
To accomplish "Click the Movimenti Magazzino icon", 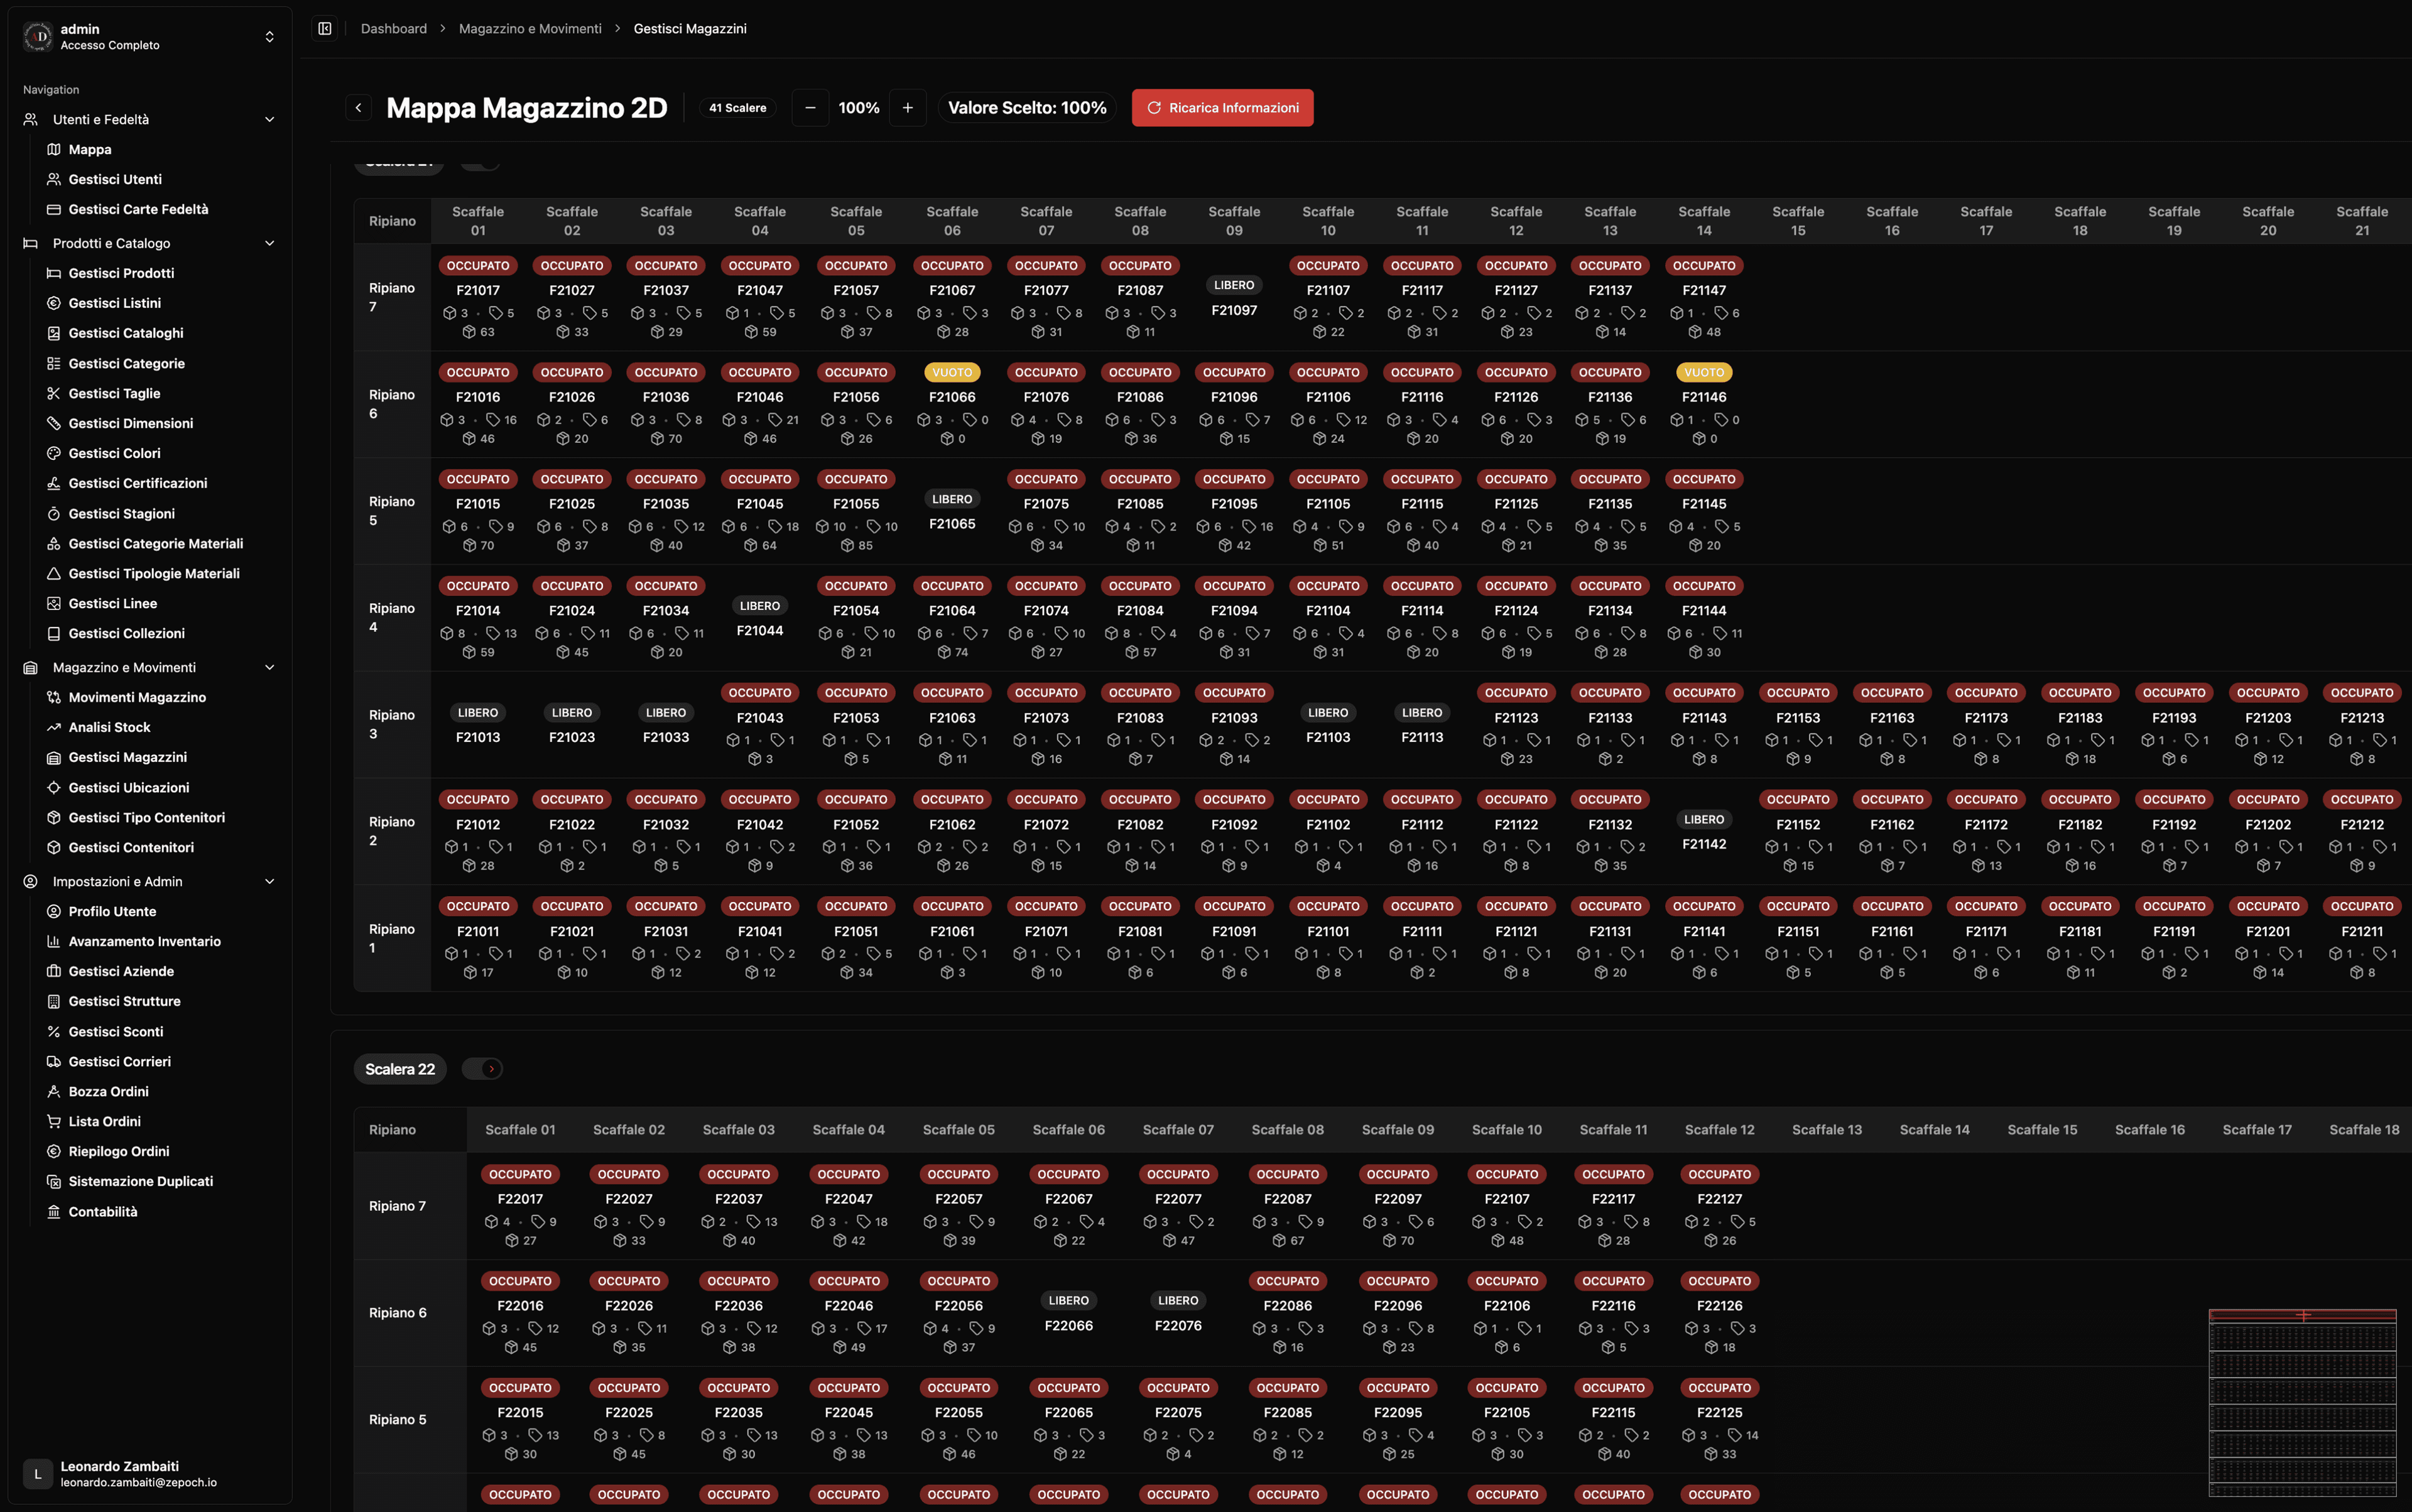I will point(54,697).
